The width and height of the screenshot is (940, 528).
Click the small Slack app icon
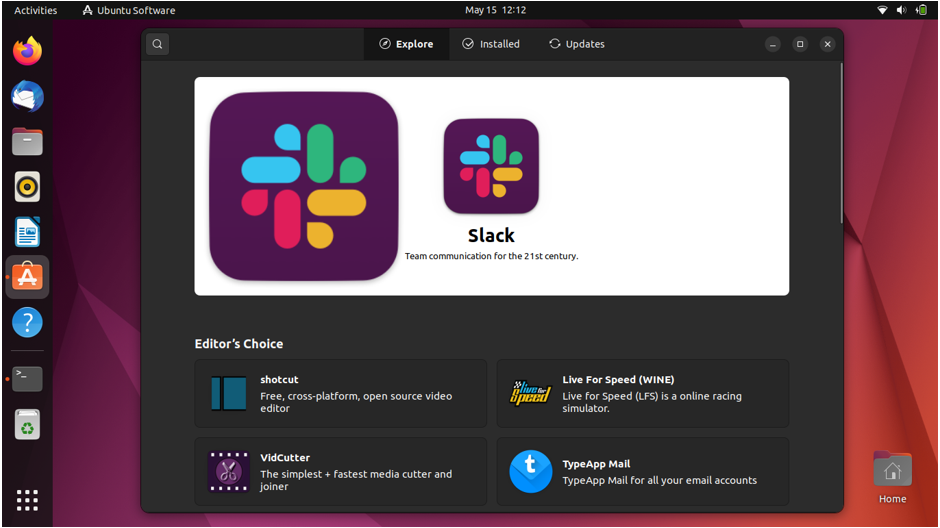click(491, 166)
